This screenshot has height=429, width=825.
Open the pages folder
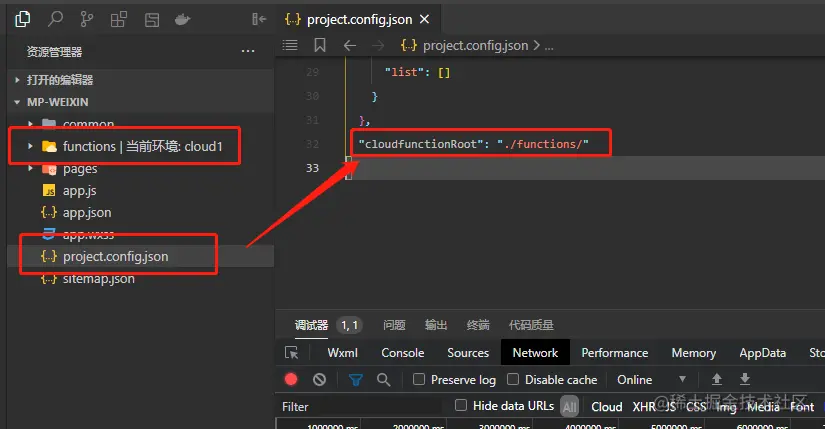[80, 168]
